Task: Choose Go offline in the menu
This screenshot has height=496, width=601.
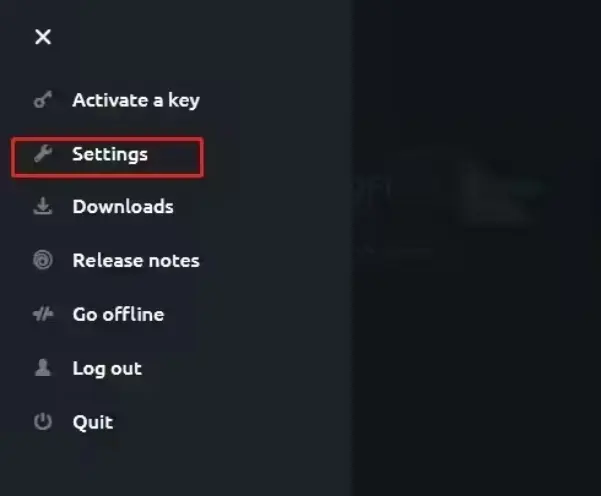Action: (x=99, y=314)
